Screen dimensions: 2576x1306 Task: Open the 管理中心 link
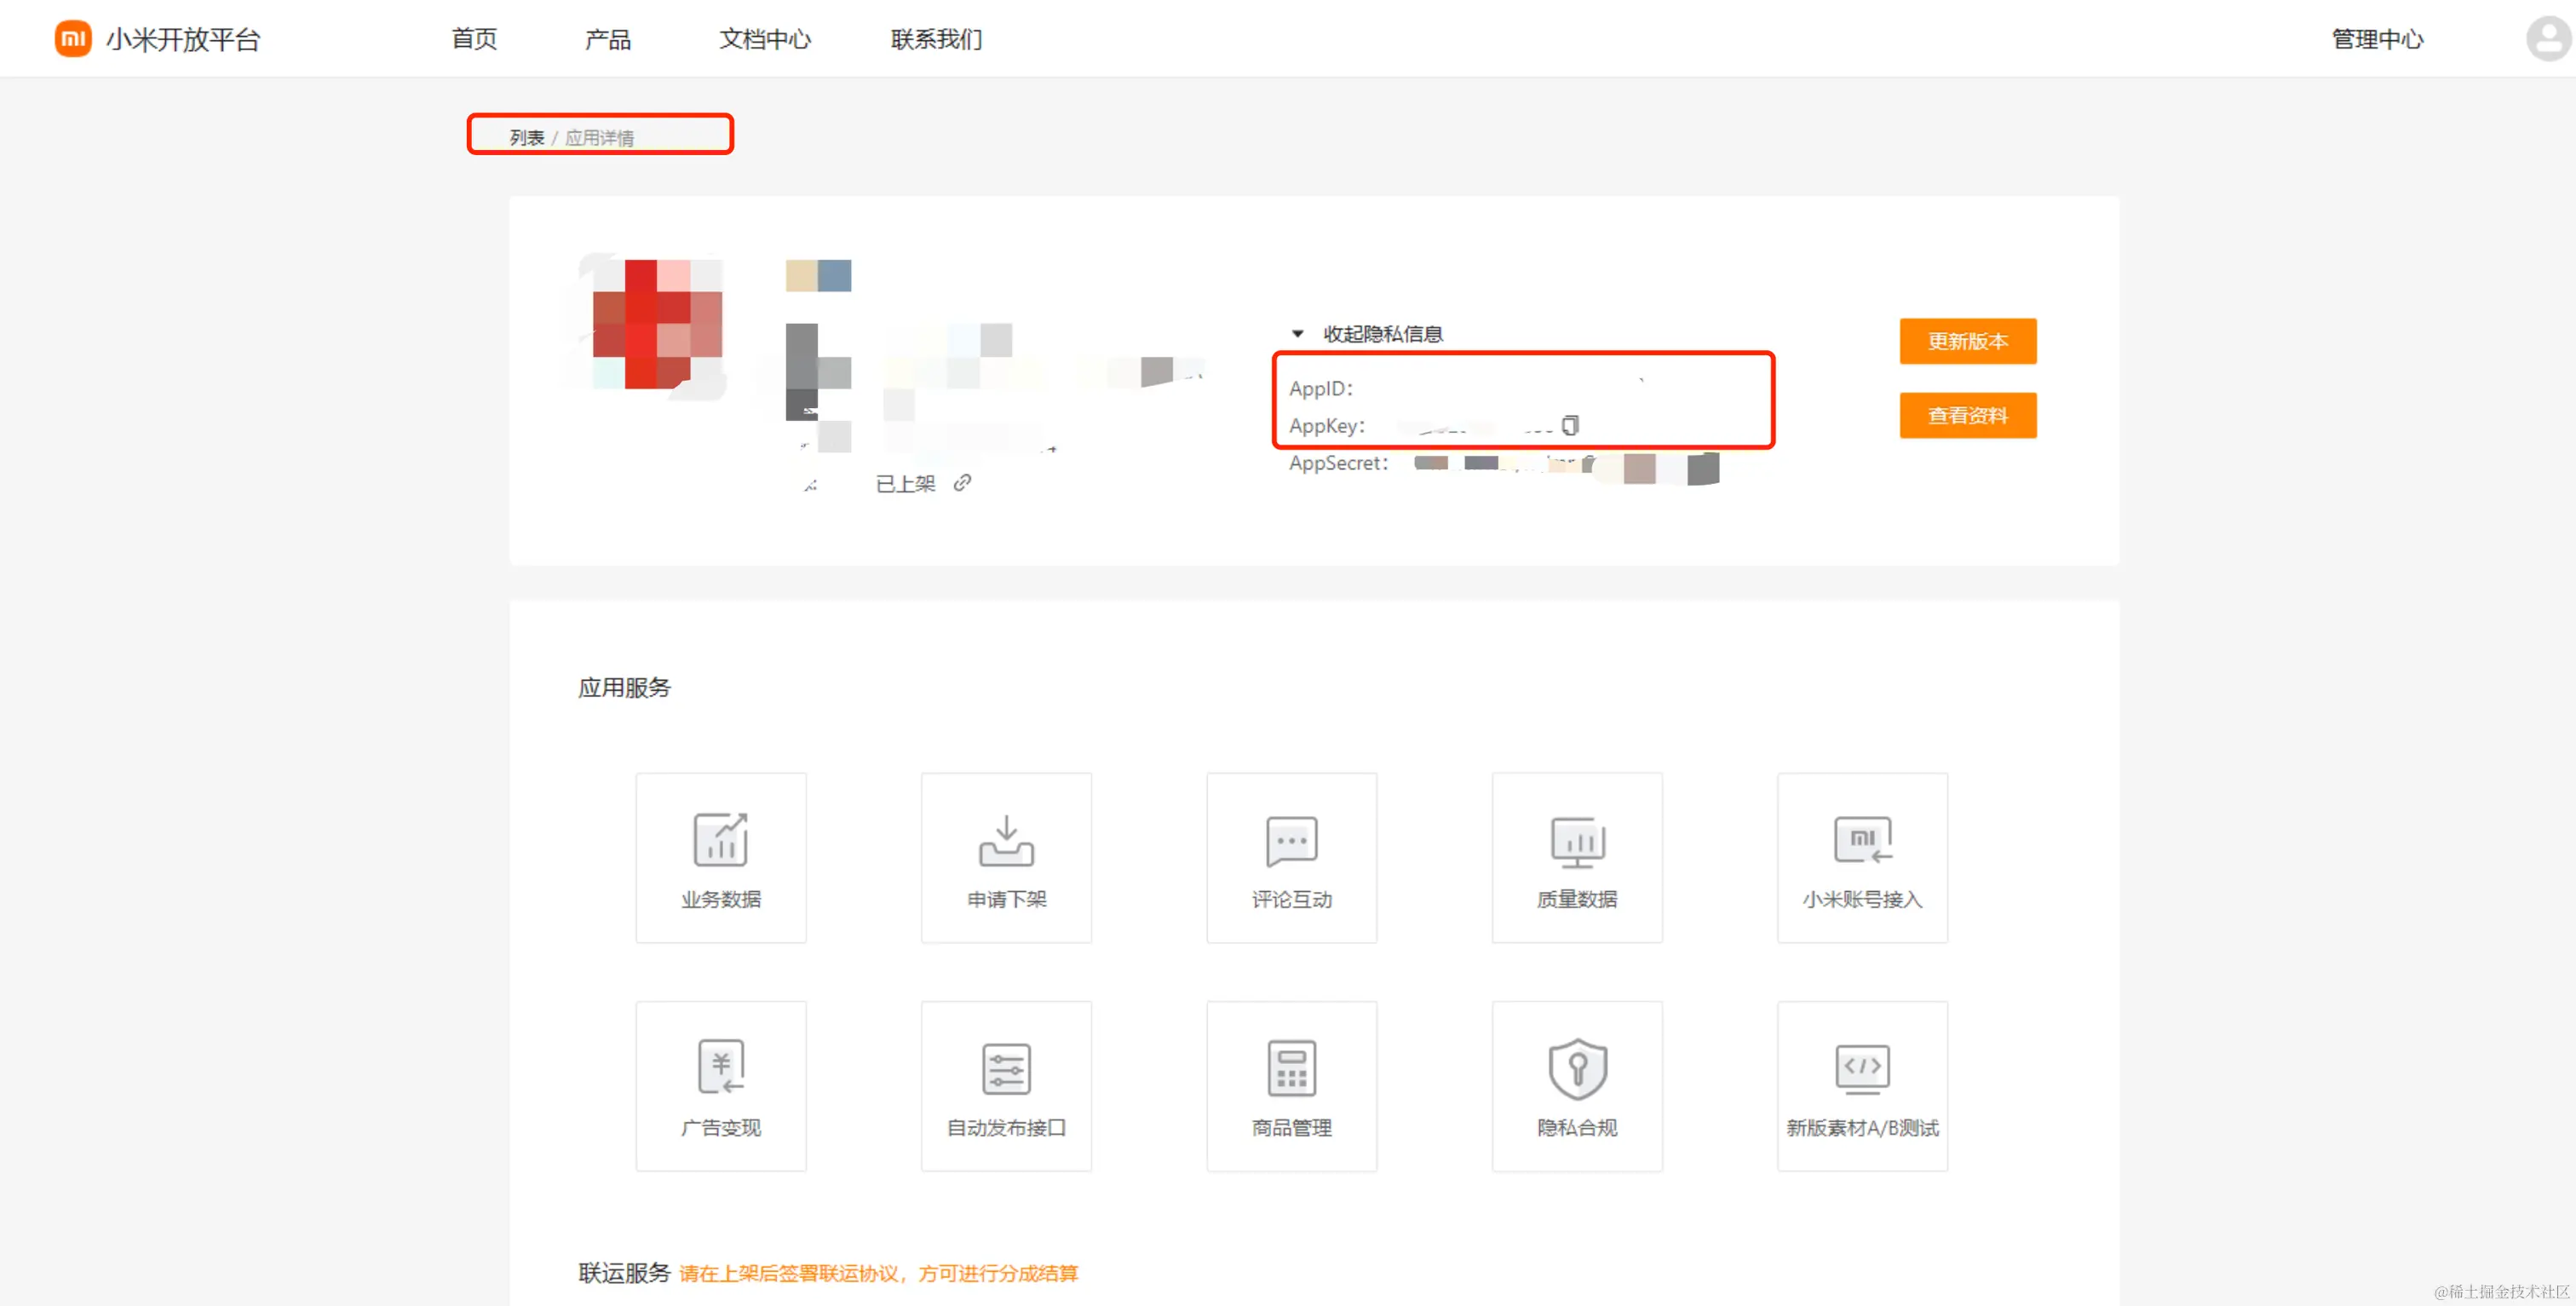pyautogui.click(x=2377, y=39)
